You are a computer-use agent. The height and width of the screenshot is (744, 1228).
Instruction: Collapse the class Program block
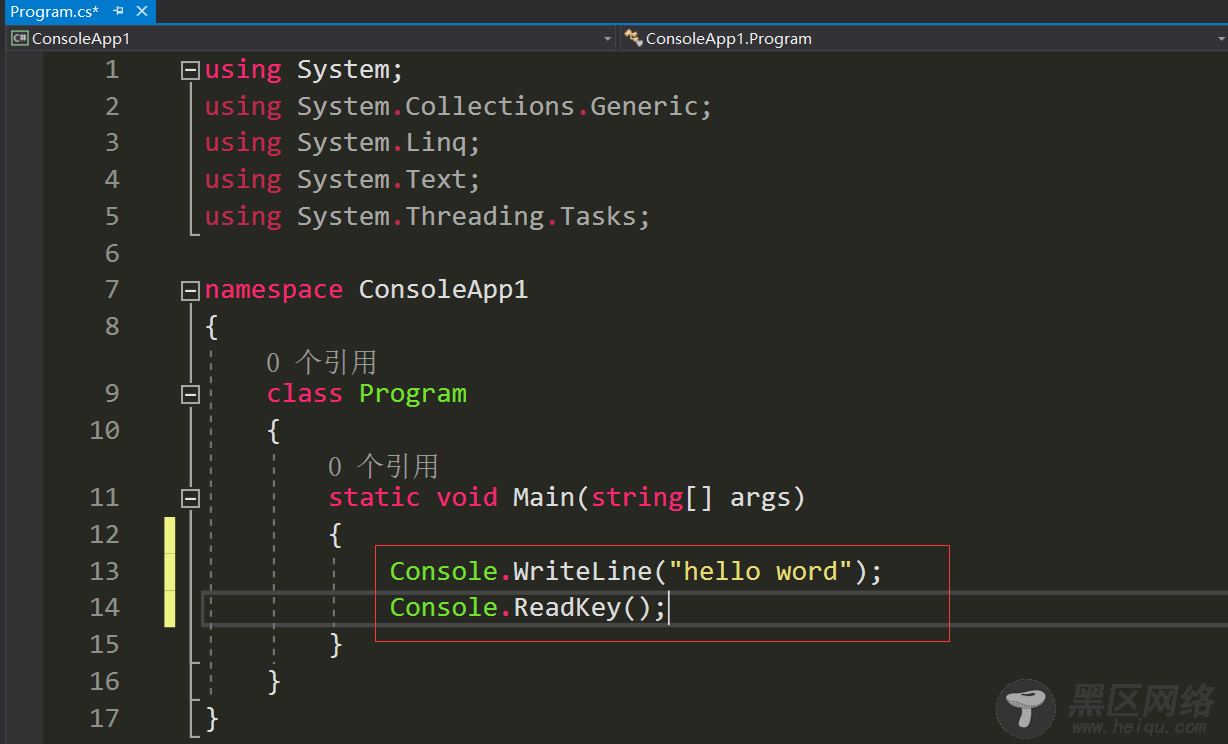tap(190, 394)
